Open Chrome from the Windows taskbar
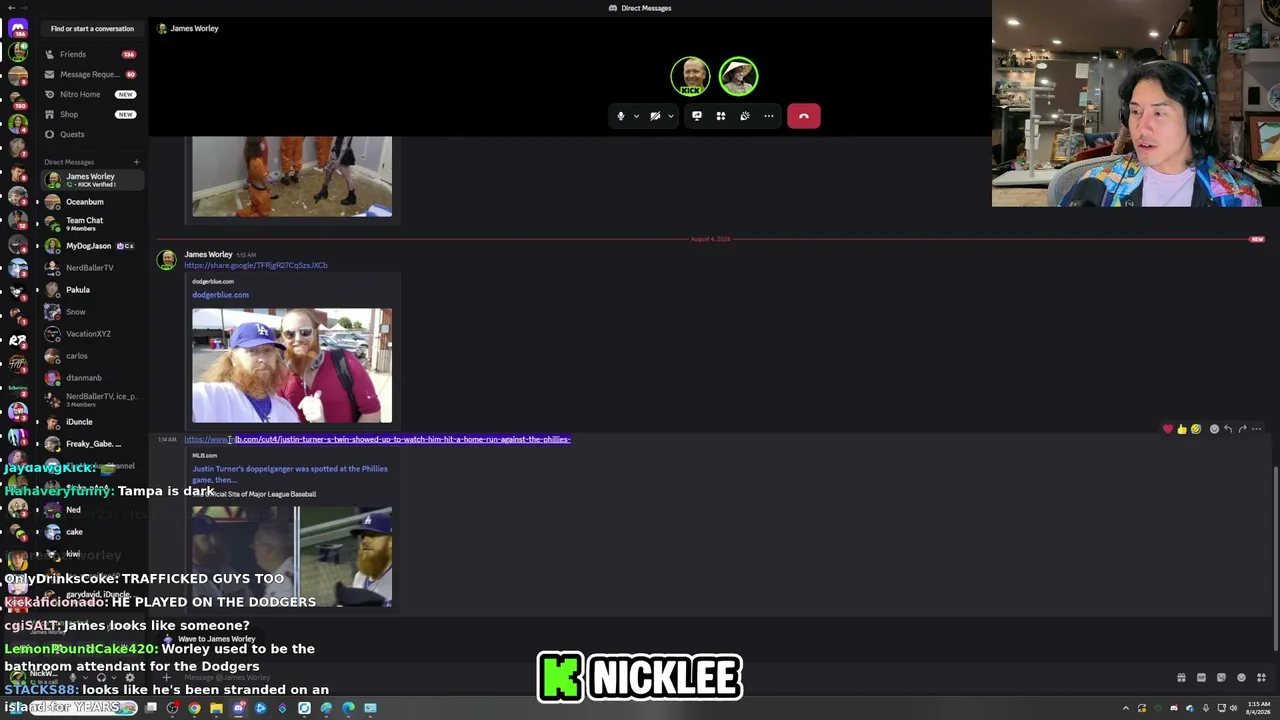1280x720 pixels. 194,709
